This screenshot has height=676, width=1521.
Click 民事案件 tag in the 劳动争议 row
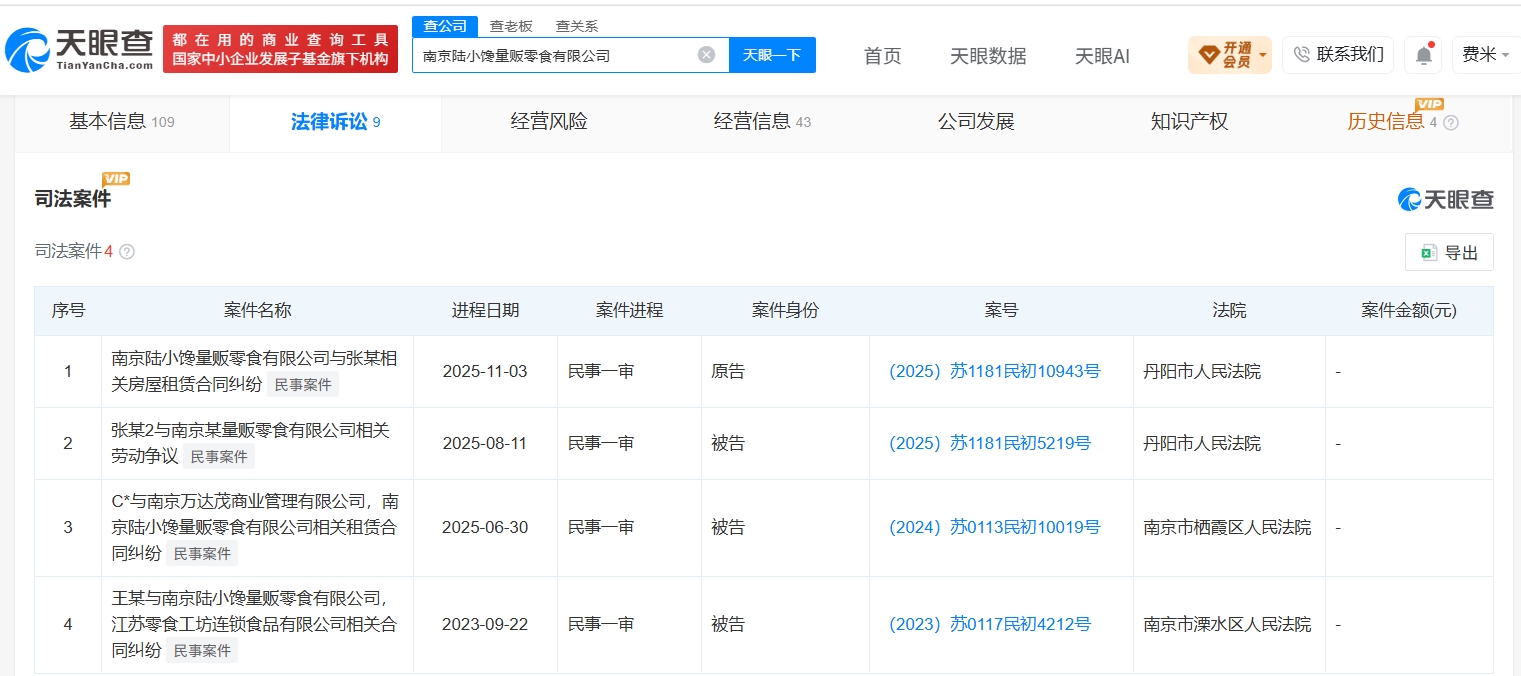click(x=218, y=456)
